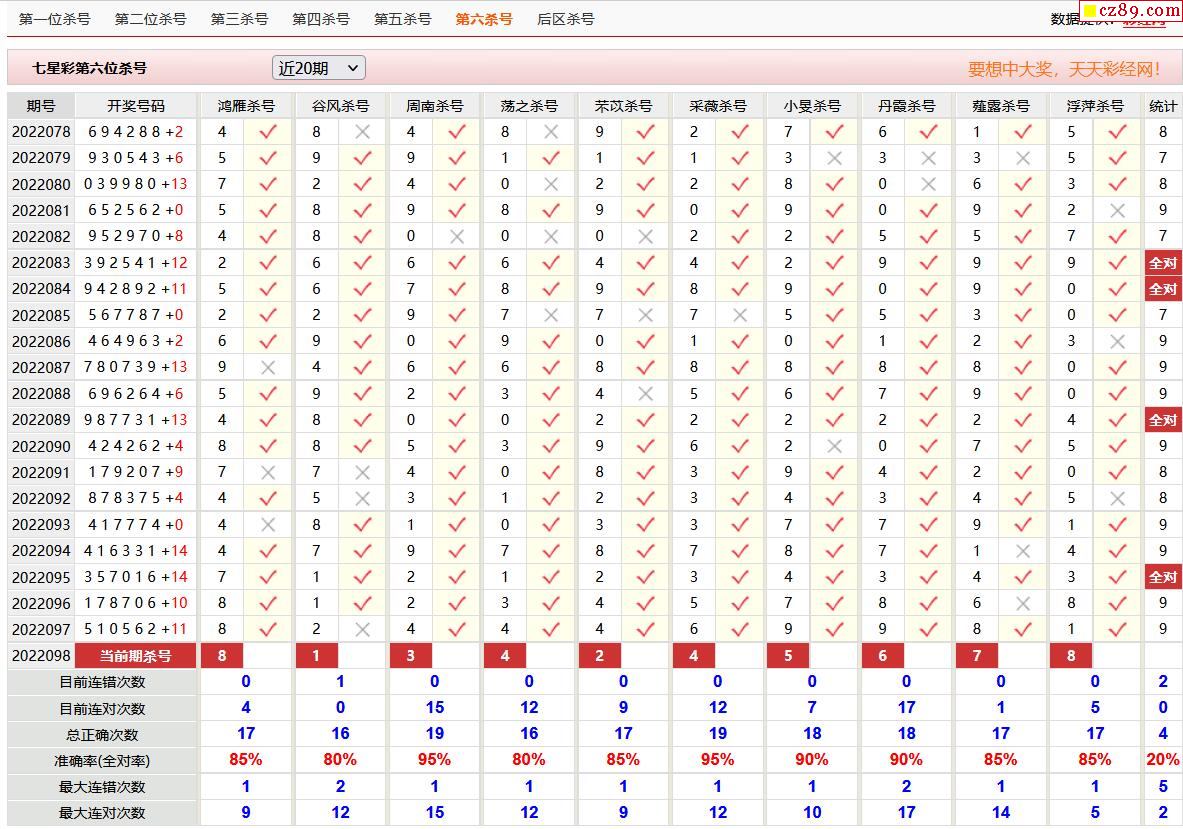The height and width of the screenshot is (829, 1183).
Task: Click the red 当前期杀号 label
Action: pyautogui.click(x=136, y=656)
